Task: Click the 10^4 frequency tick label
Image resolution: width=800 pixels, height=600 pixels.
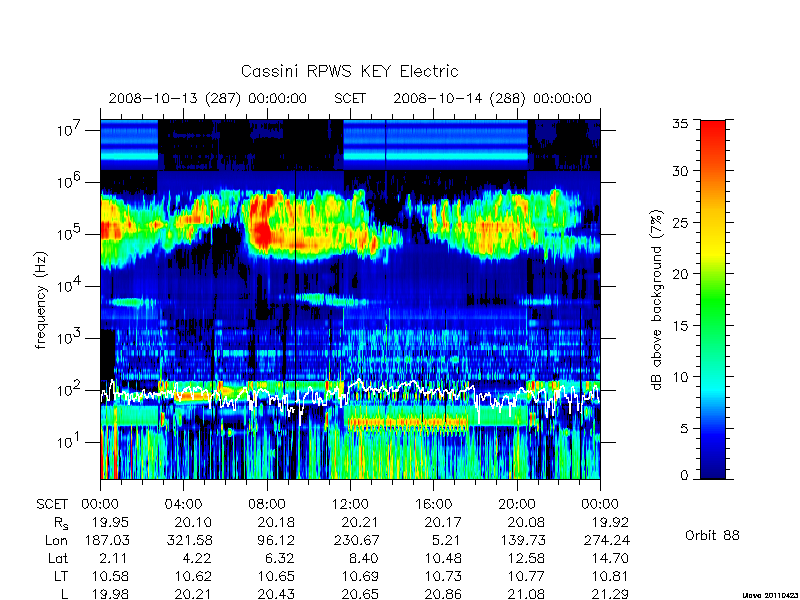Action: pyautogui.click(x=70, y=285)
